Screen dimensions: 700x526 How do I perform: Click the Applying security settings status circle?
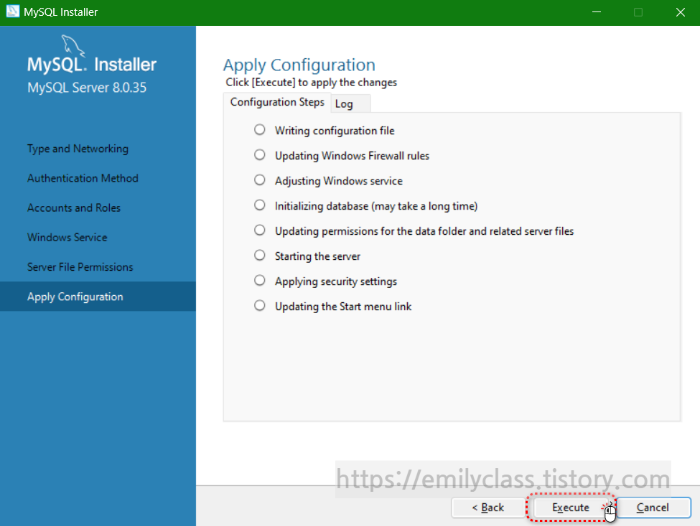259,280
